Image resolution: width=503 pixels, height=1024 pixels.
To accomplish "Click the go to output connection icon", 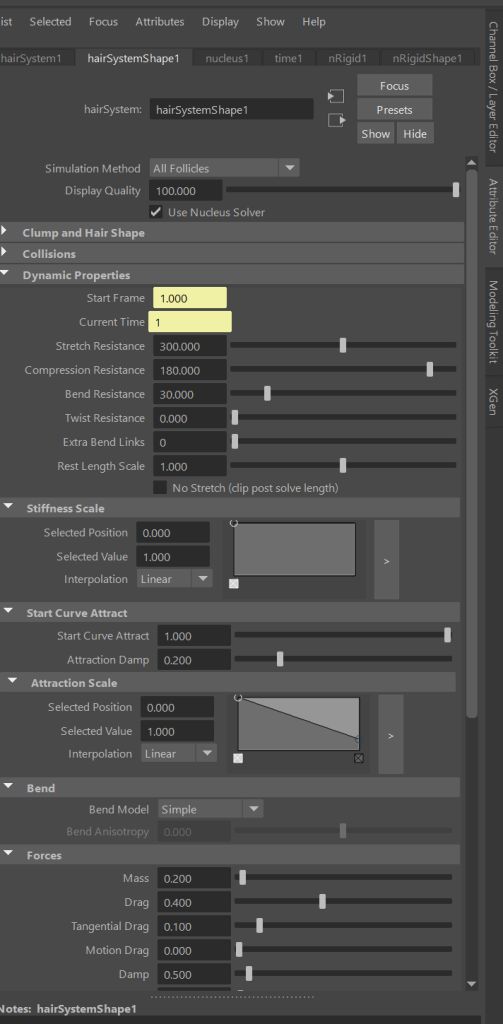I will tap(336, 120).
